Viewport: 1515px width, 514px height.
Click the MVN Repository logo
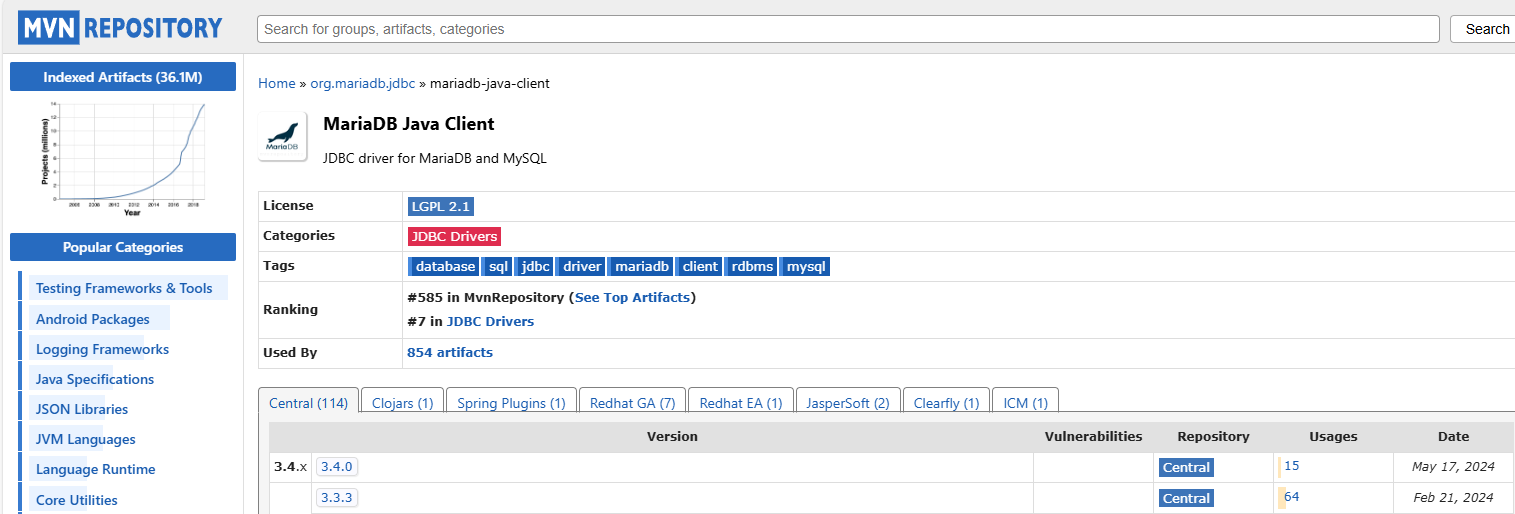point(121,28)
